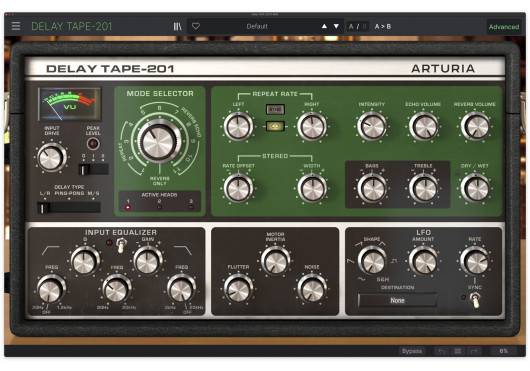The width and height of the screenshot is (530, 371).
Task: Click the Stereo Rate Offset knob
Action: (238, 188)
